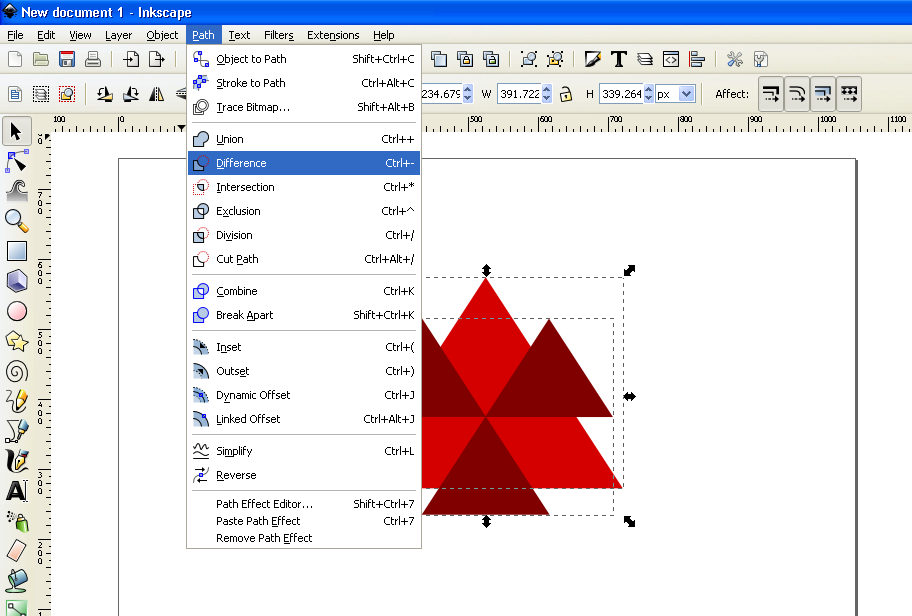
Task: Open the Layer menu
Action: coord(119,35)
